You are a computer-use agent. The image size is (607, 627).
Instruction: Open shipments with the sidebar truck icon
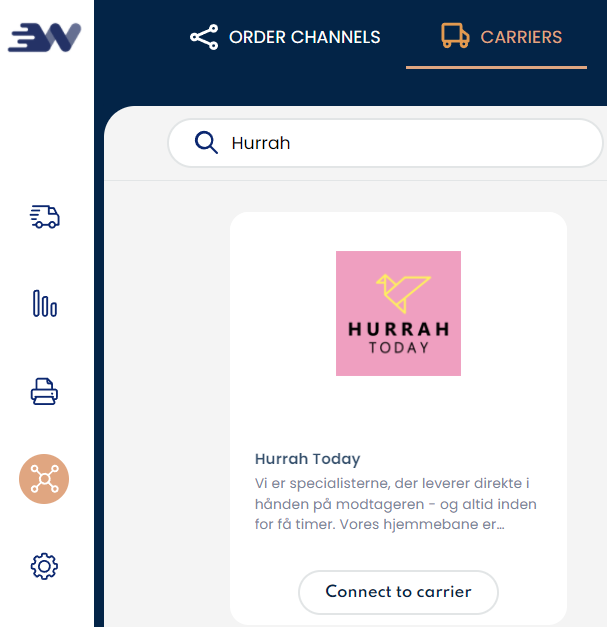pyautogui.click(x=44, y=216)
